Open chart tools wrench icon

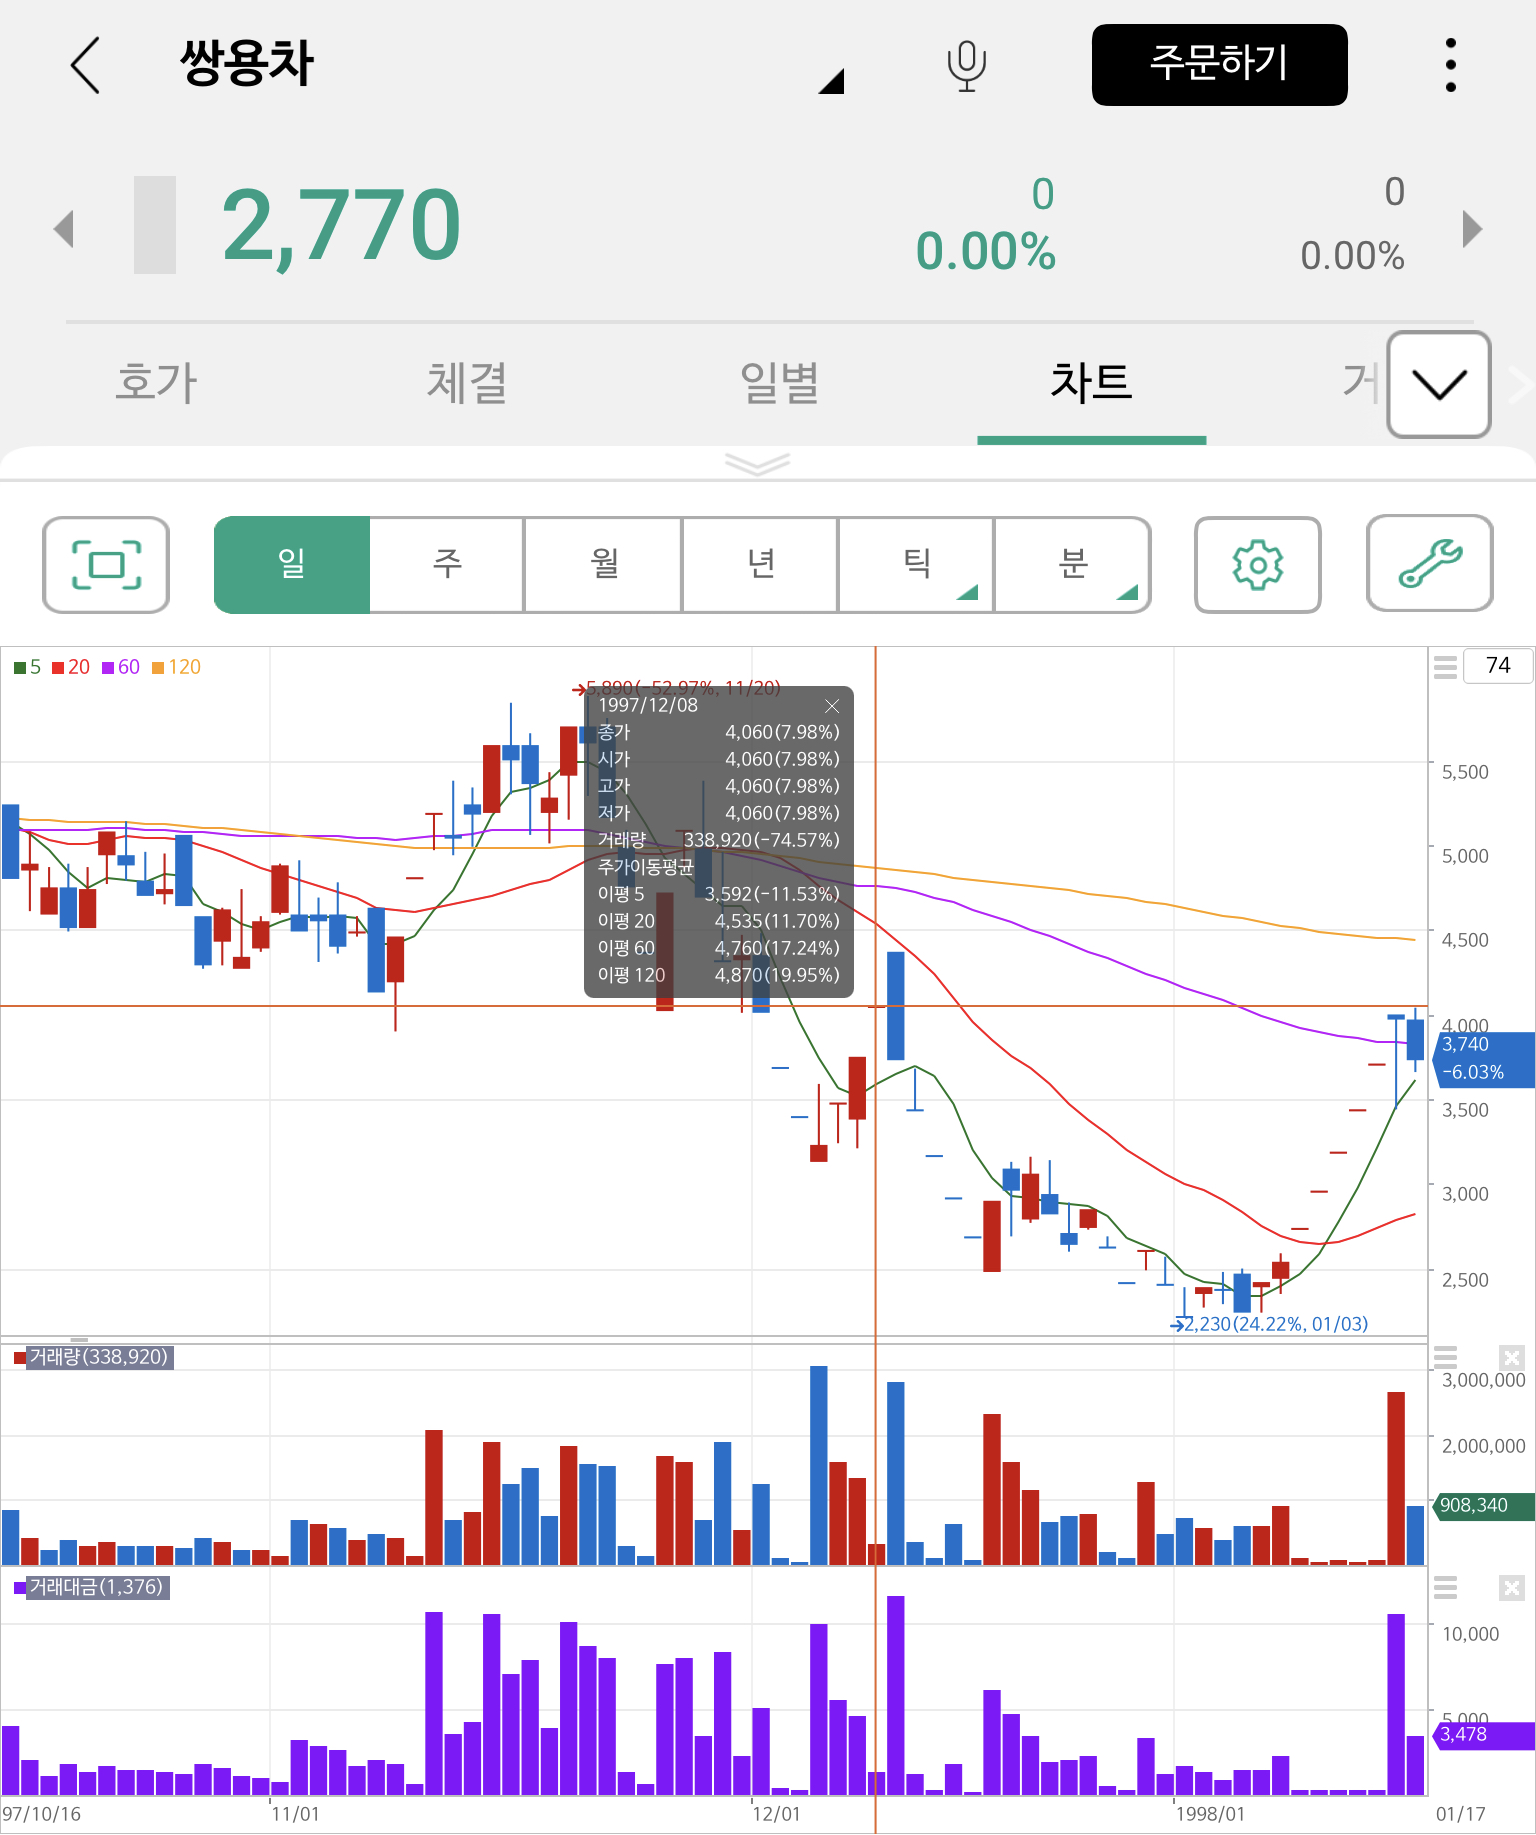pyautogui.click(x=1430, y=564)
